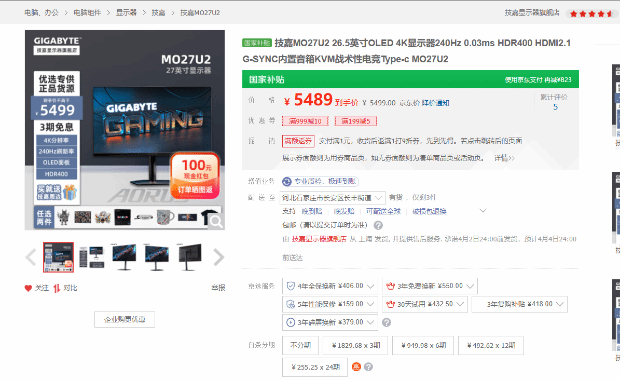Open 电脑组件 breadcrumb category
620x380 pixels.
(x=87, y=13)
